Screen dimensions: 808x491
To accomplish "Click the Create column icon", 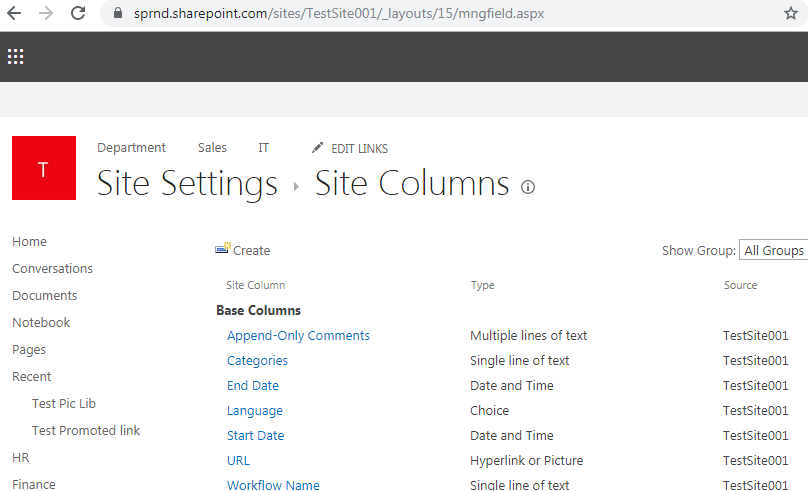I will pyautogui.click(x=223, y=248).
